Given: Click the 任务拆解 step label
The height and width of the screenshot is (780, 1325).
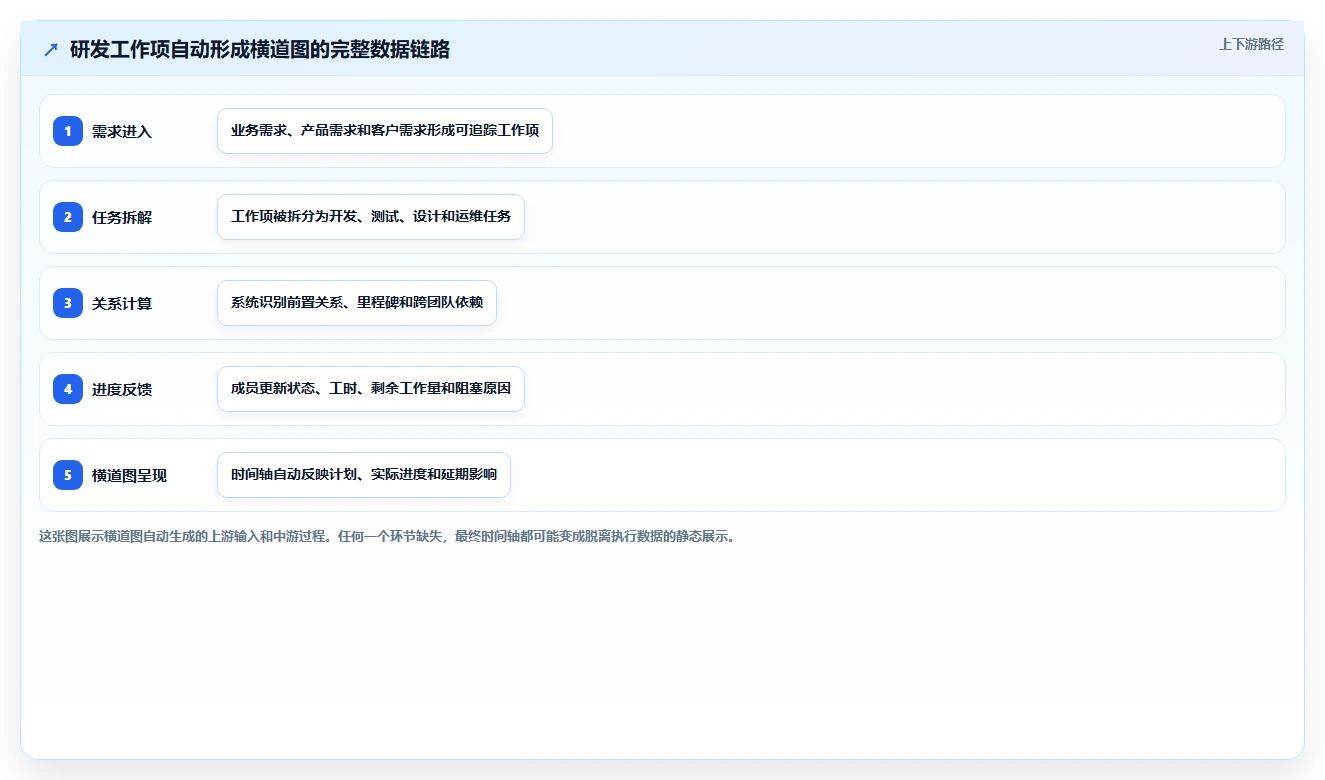Looking at the screenshot, I should click(x=122, y=217).
